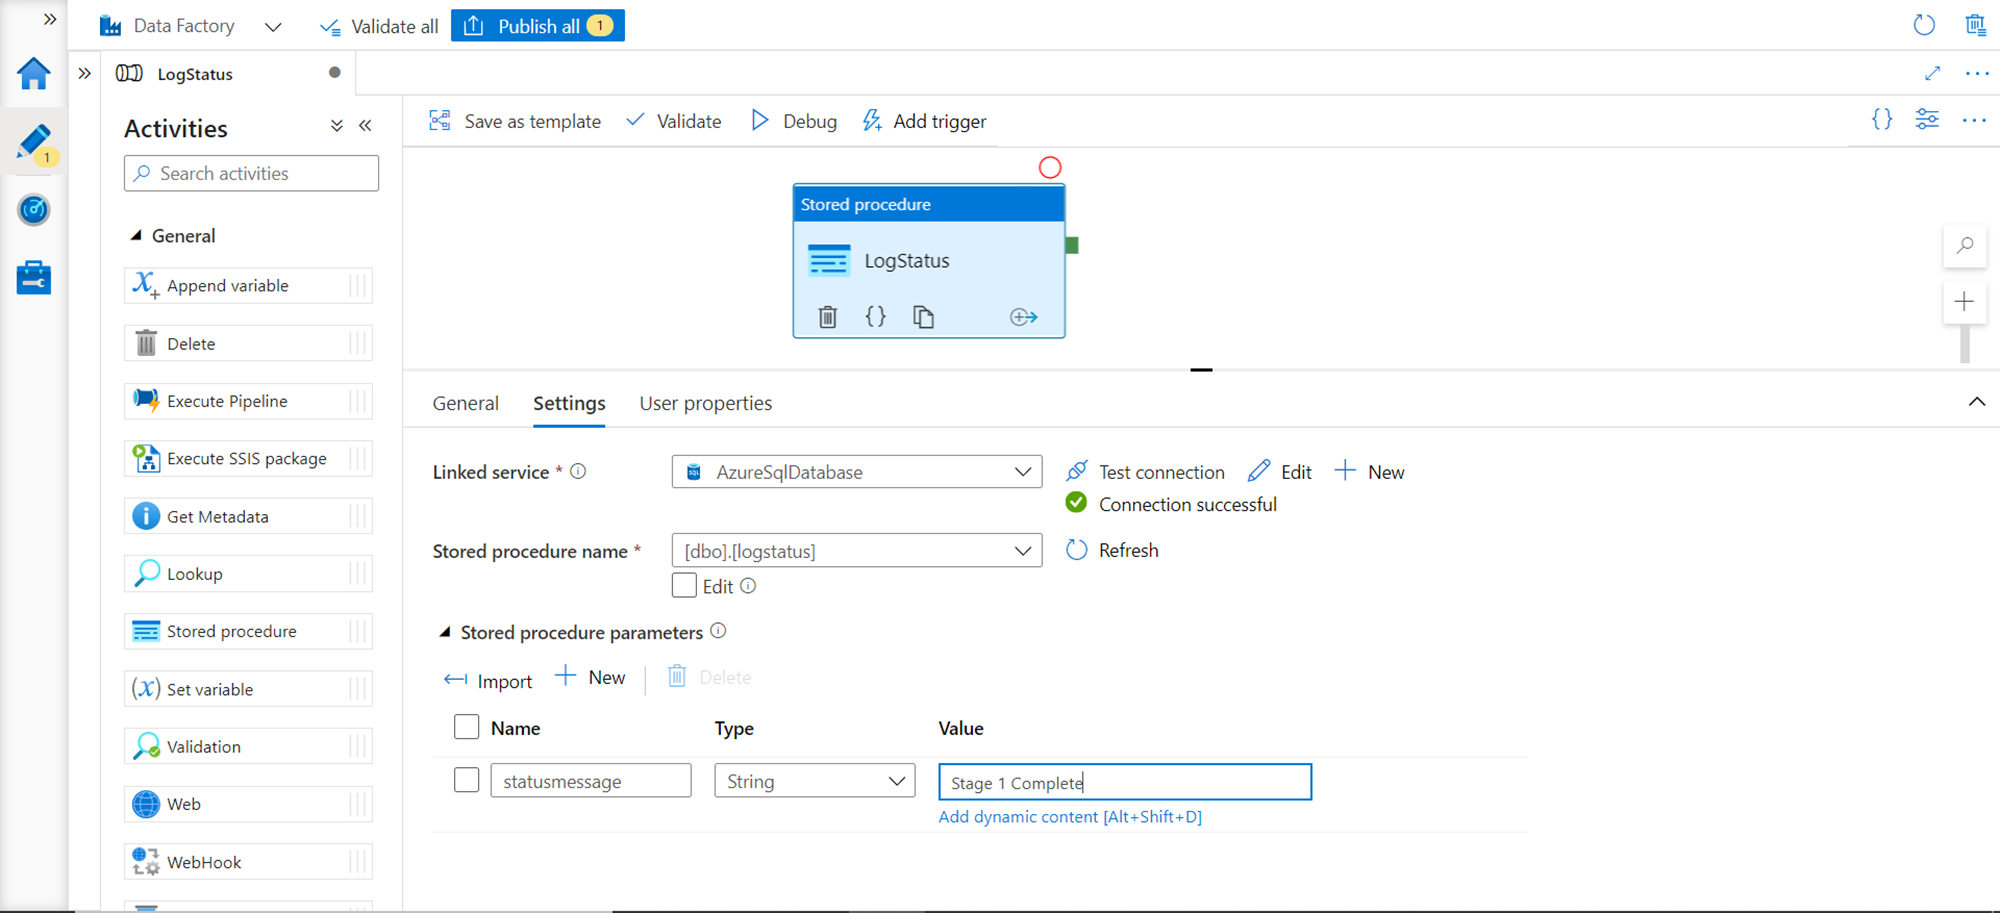Image resolution: width=2000 pixels, height=913 pixels.
Task: Toggle the select-all parameters checkbox beside Name
Action: (x=466, y=727)
